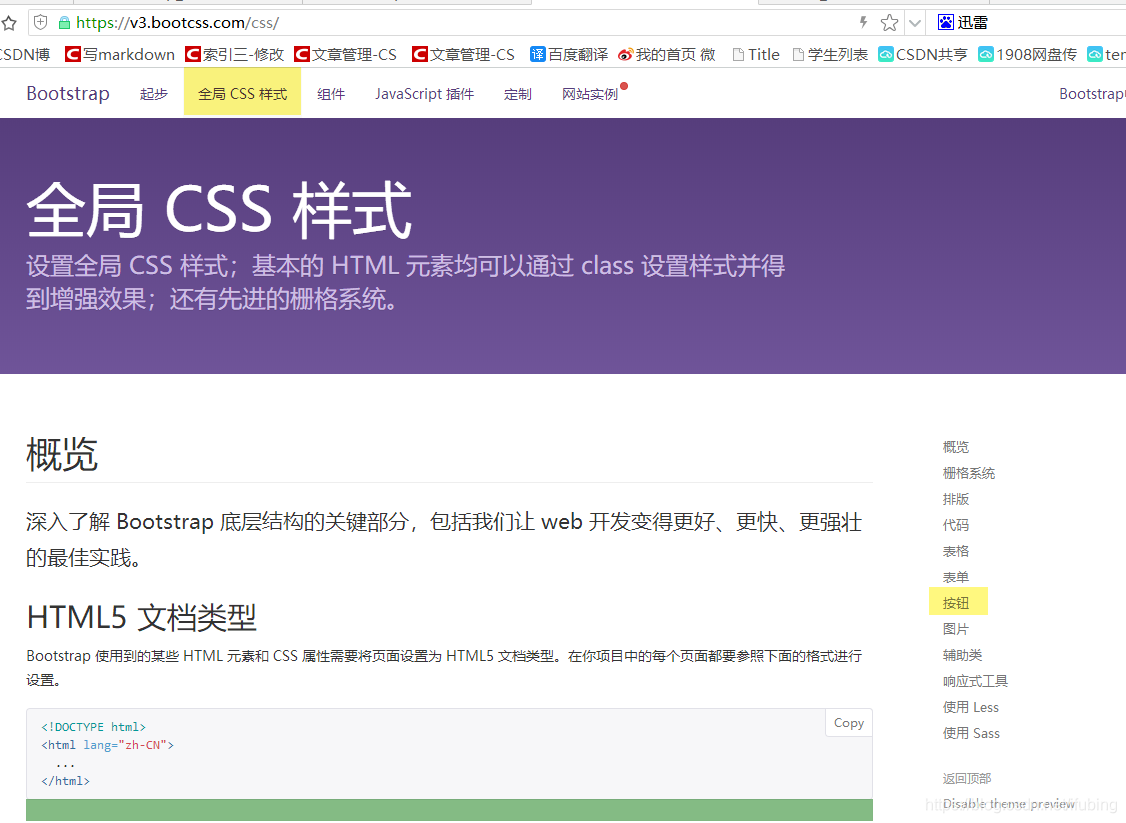Jump to 使用 Less in the sidebar

[971, 707]
